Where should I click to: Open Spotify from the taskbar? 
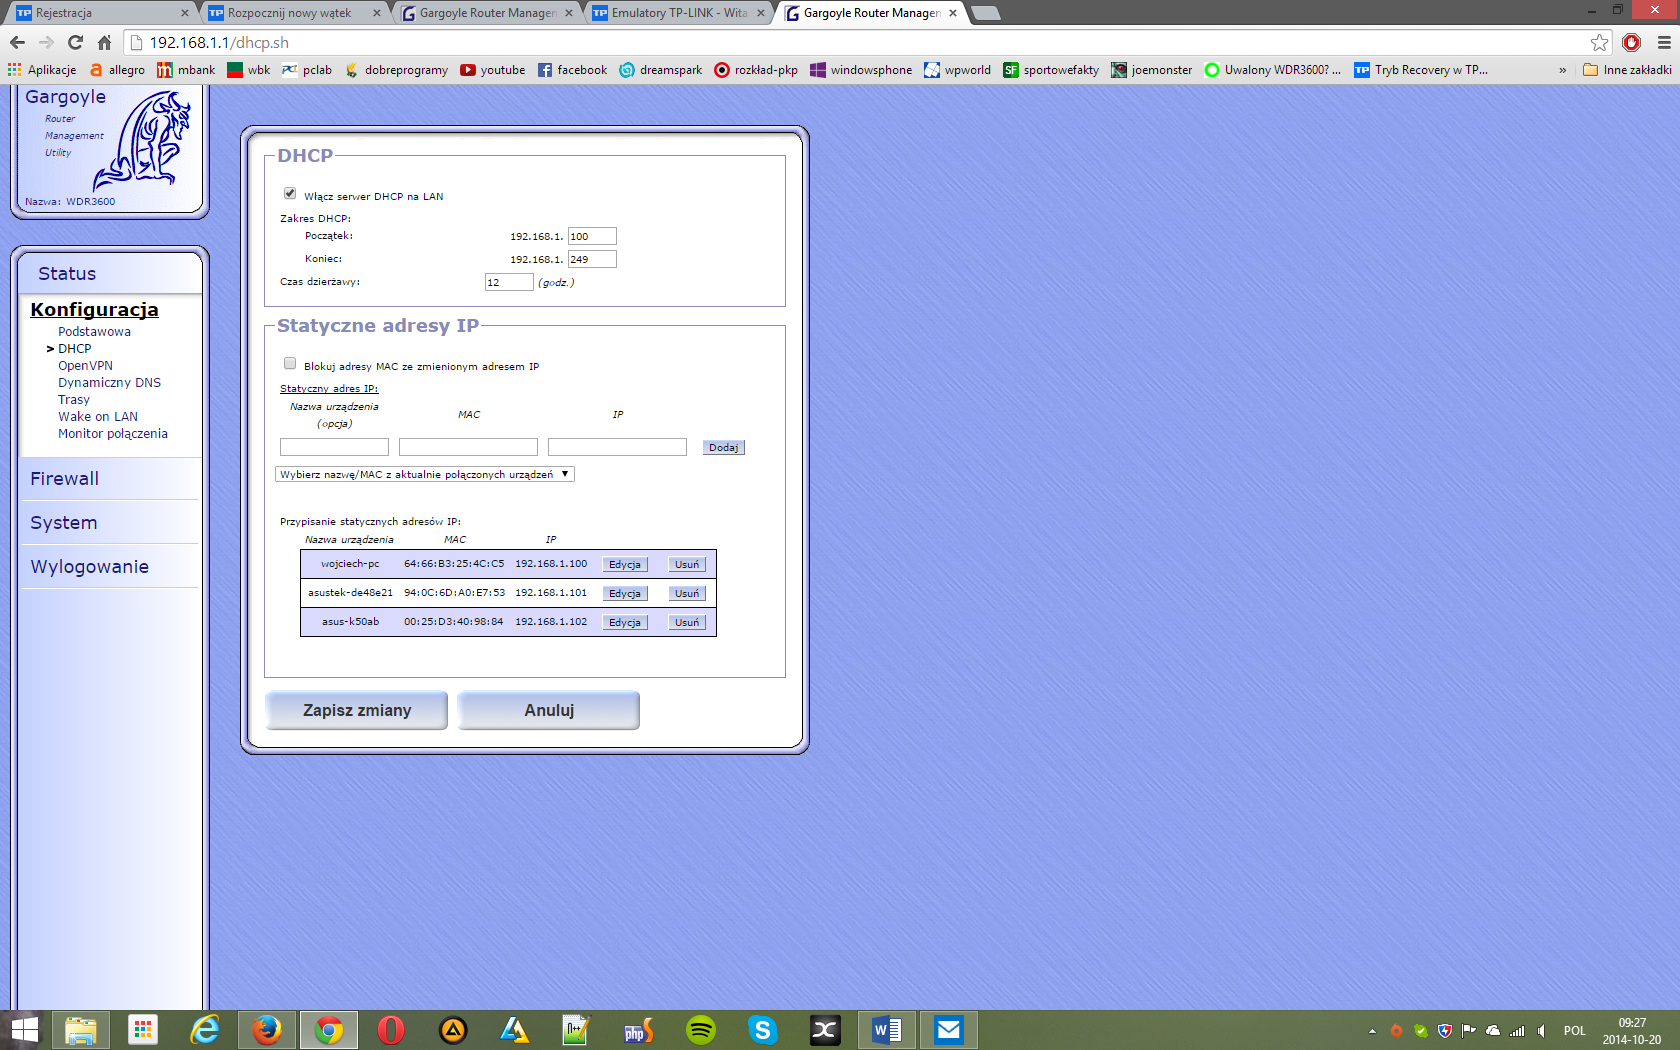tap(701, 1029)
